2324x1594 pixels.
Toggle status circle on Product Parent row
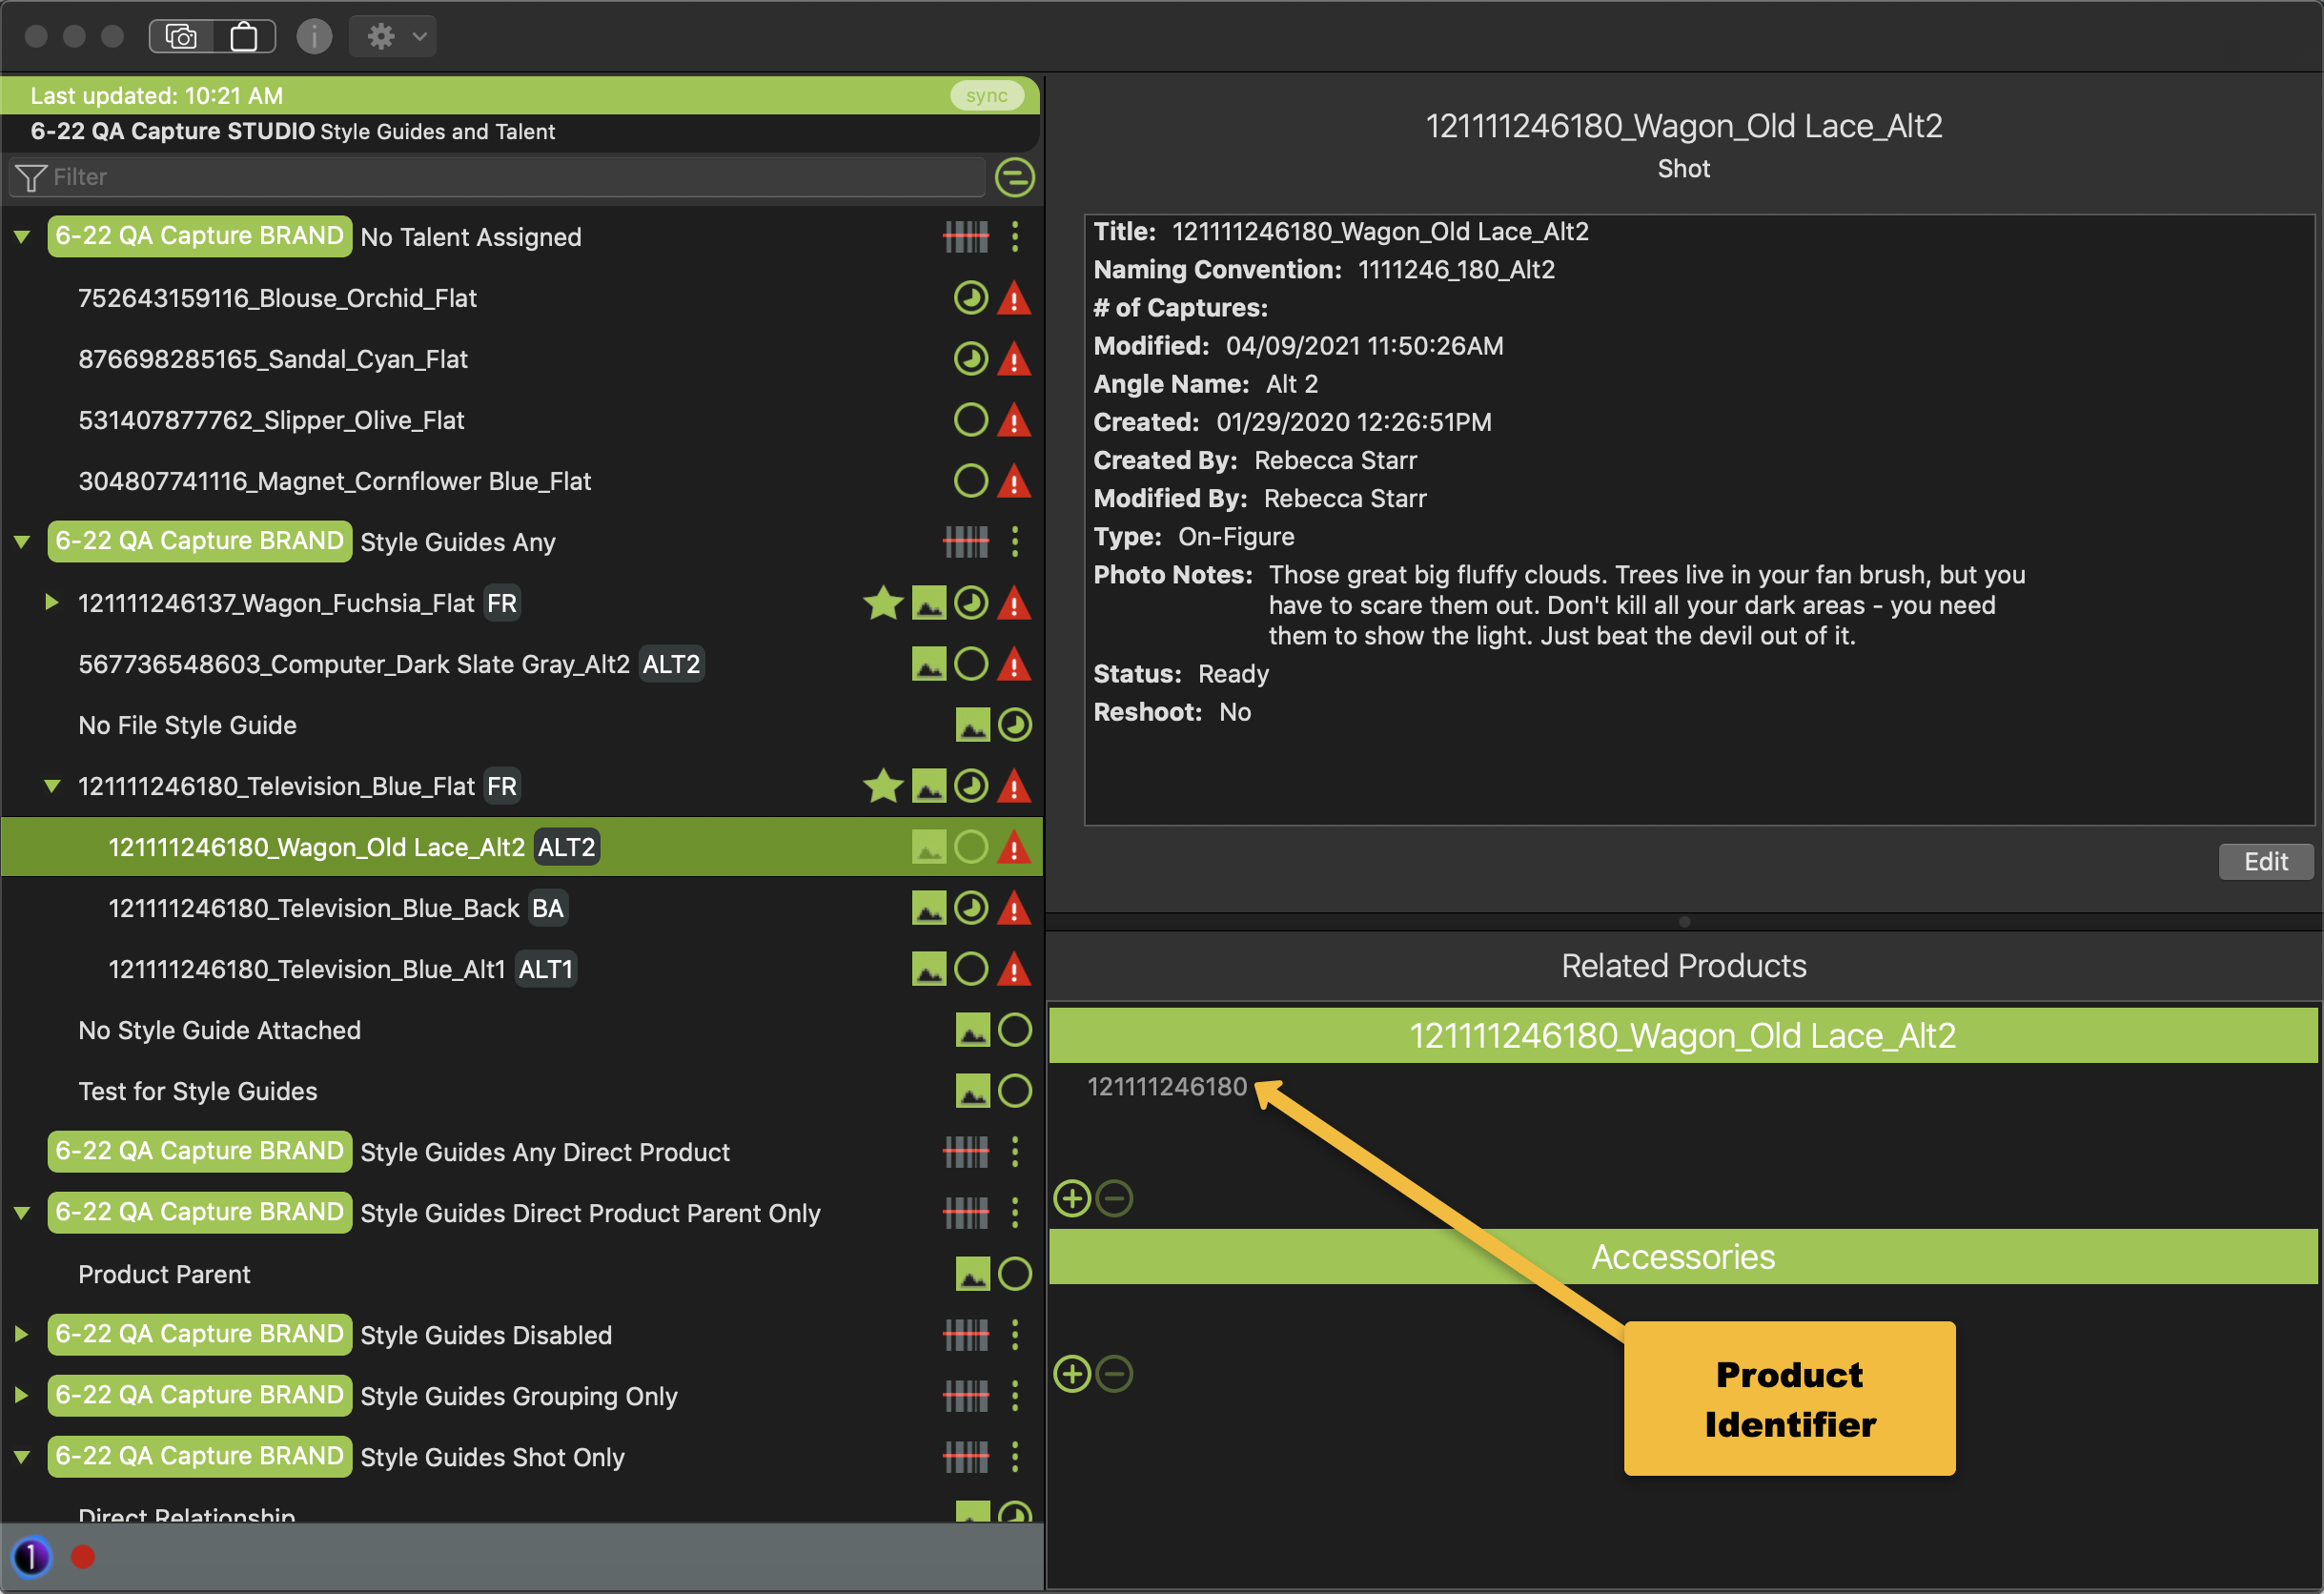1014,1274
